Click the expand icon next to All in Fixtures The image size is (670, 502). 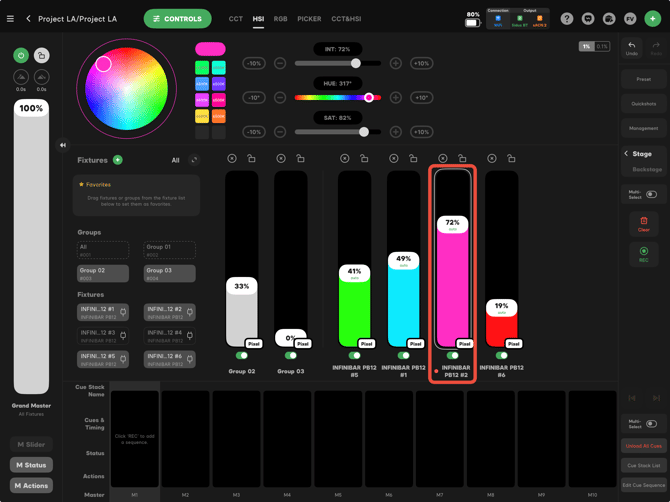click(194, 160)
